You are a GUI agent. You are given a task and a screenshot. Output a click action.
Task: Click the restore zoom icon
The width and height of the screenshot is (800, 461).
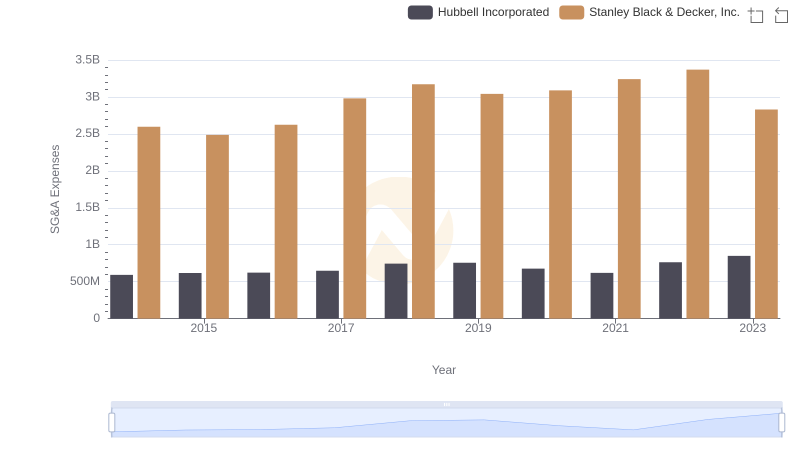[x=781, y=15]
